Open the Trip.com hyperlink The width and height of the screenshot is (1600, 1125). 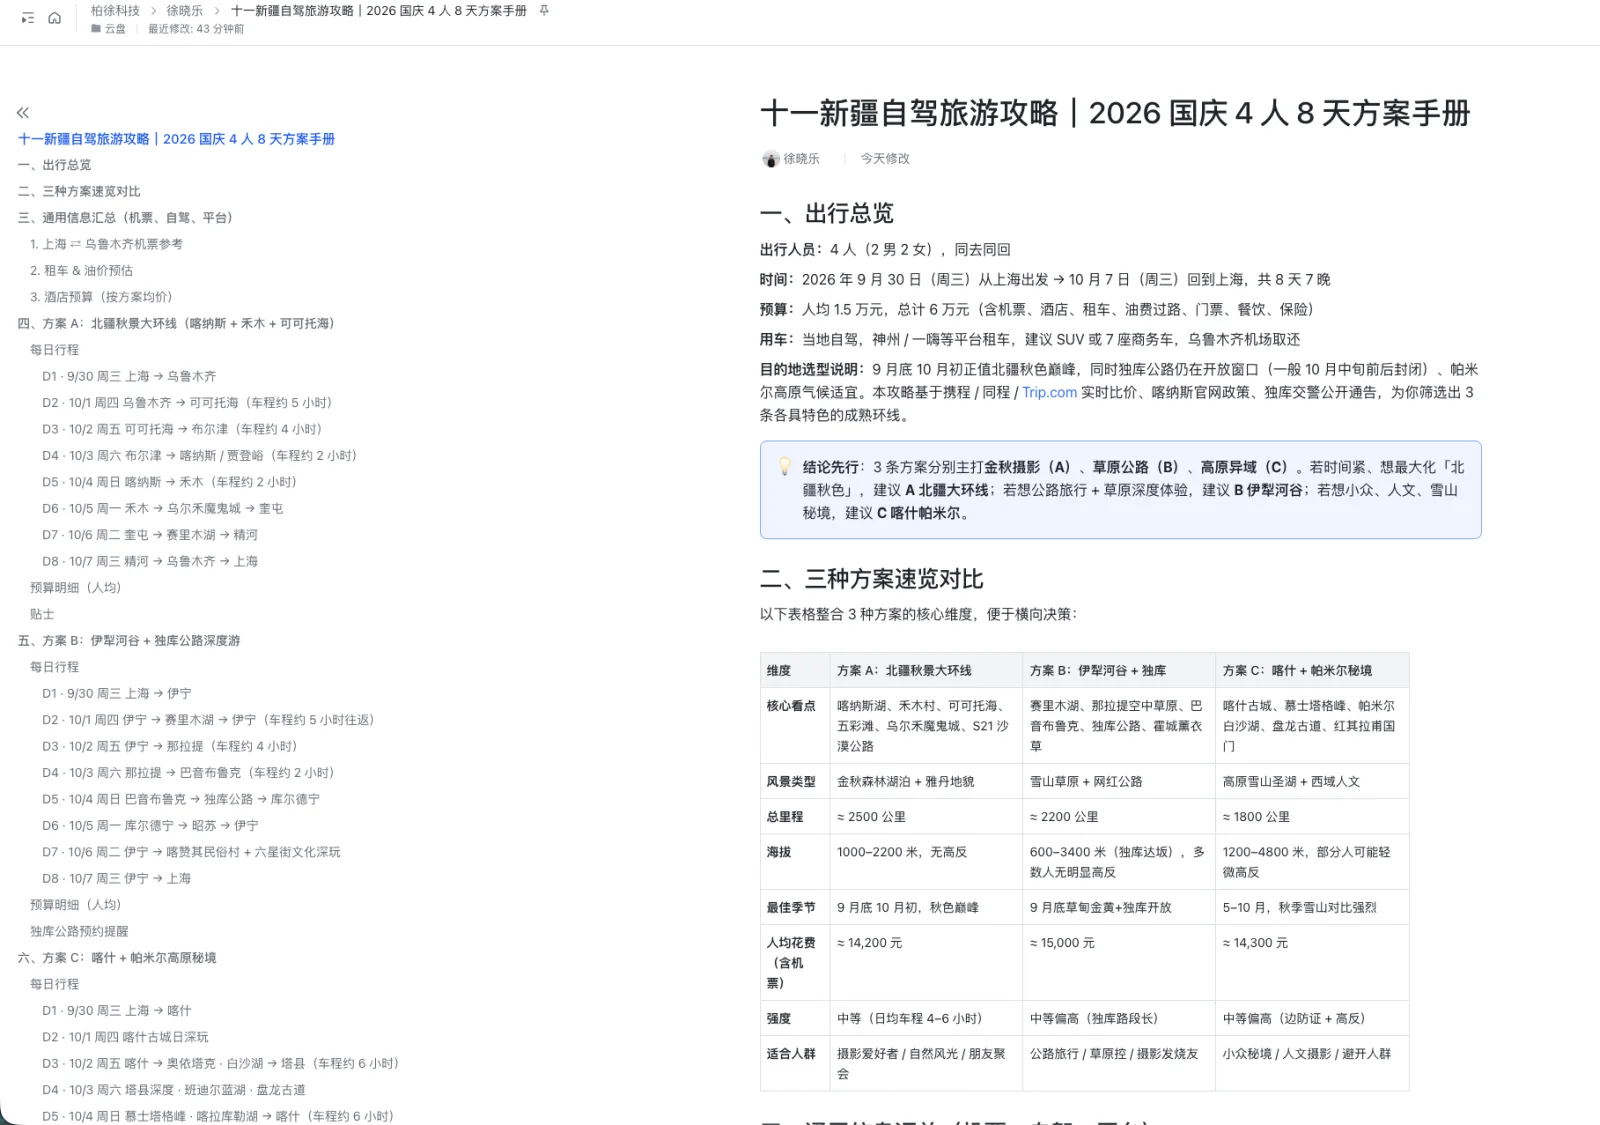(x=1049, y=392)
